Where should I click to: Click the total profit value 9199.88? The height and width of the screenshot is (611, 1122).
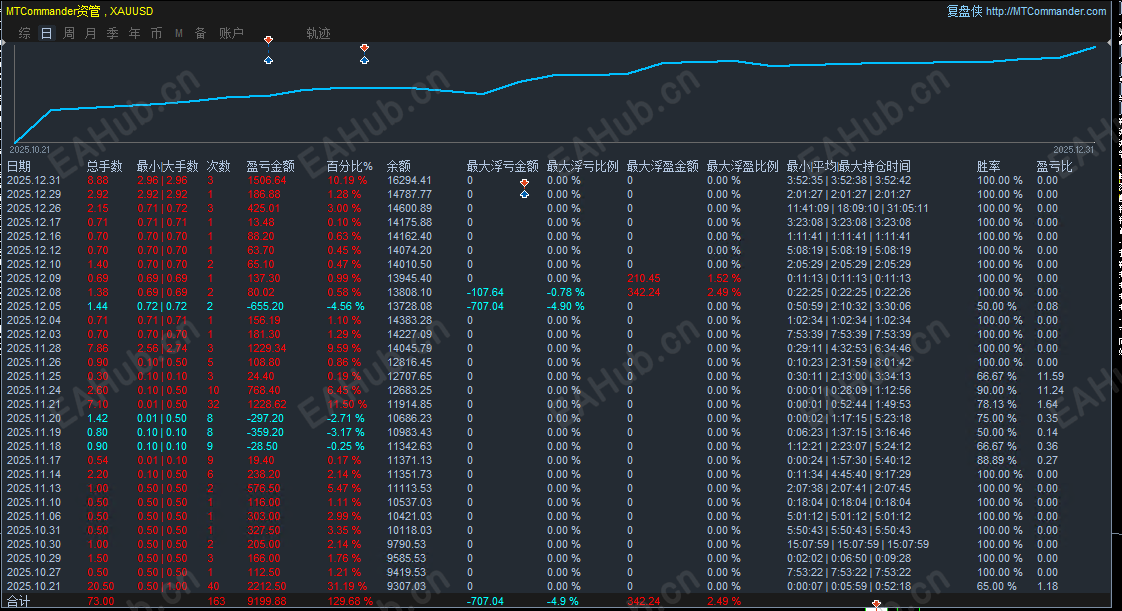tap(267, 601)
